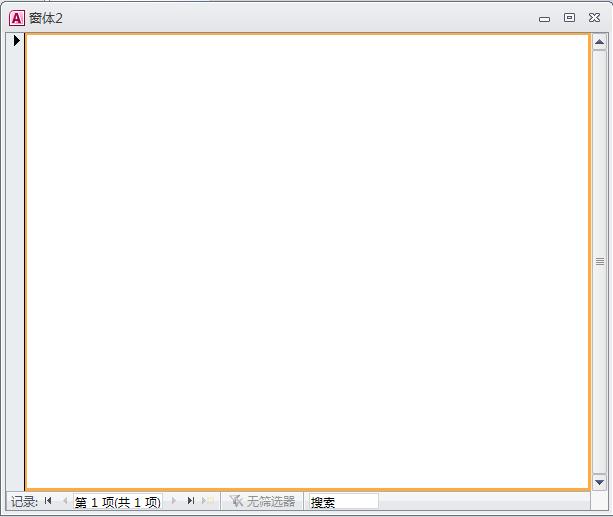Image resolution: width=613 pixels, height=517 pixels.
Task: Click the record selector arrow on left
Action: [x=16, y=40]
